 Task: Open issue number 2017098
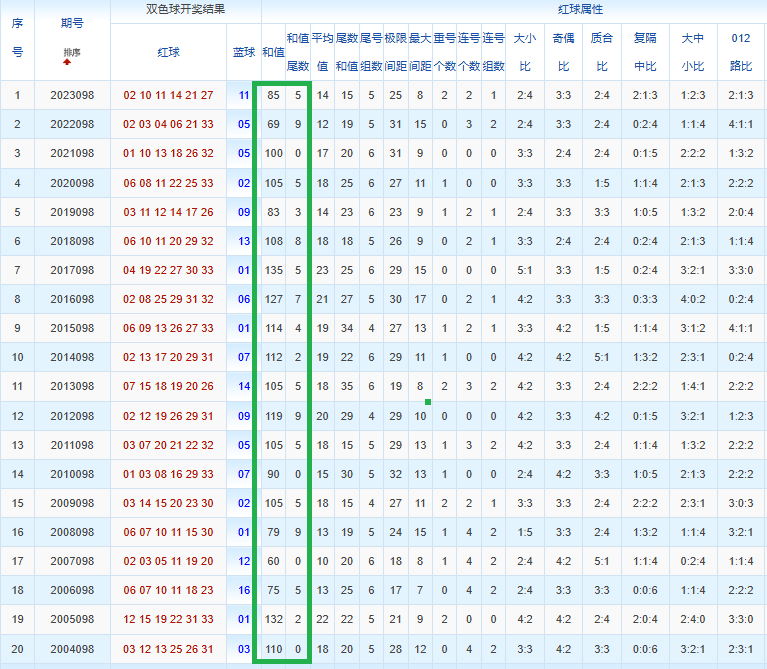[x=72, y=270]
